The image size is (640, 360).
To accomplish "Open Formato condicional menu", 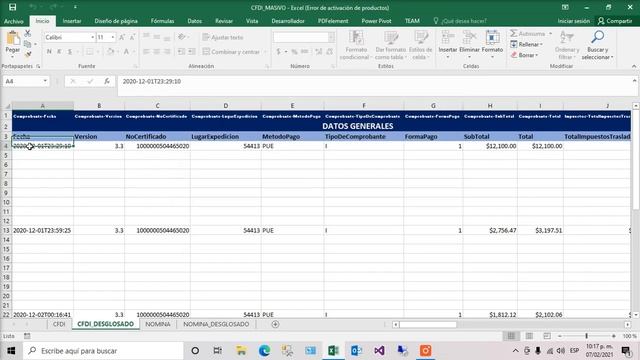I will pyautogui.click(x=356, y=45).
